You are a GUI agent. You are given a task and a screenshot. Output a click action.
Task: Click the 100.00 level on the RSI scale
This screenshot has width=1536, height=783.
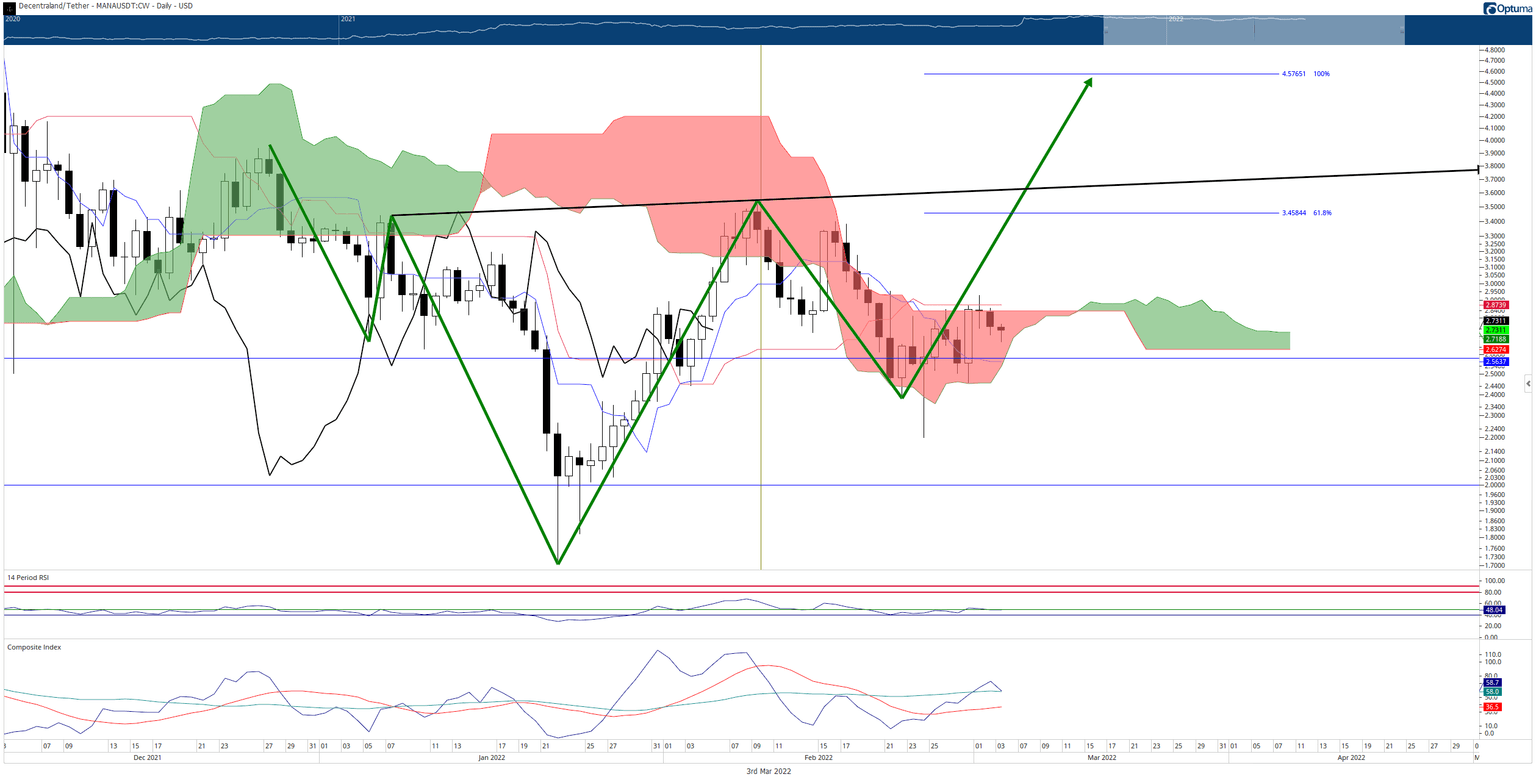coord(1497,581)
